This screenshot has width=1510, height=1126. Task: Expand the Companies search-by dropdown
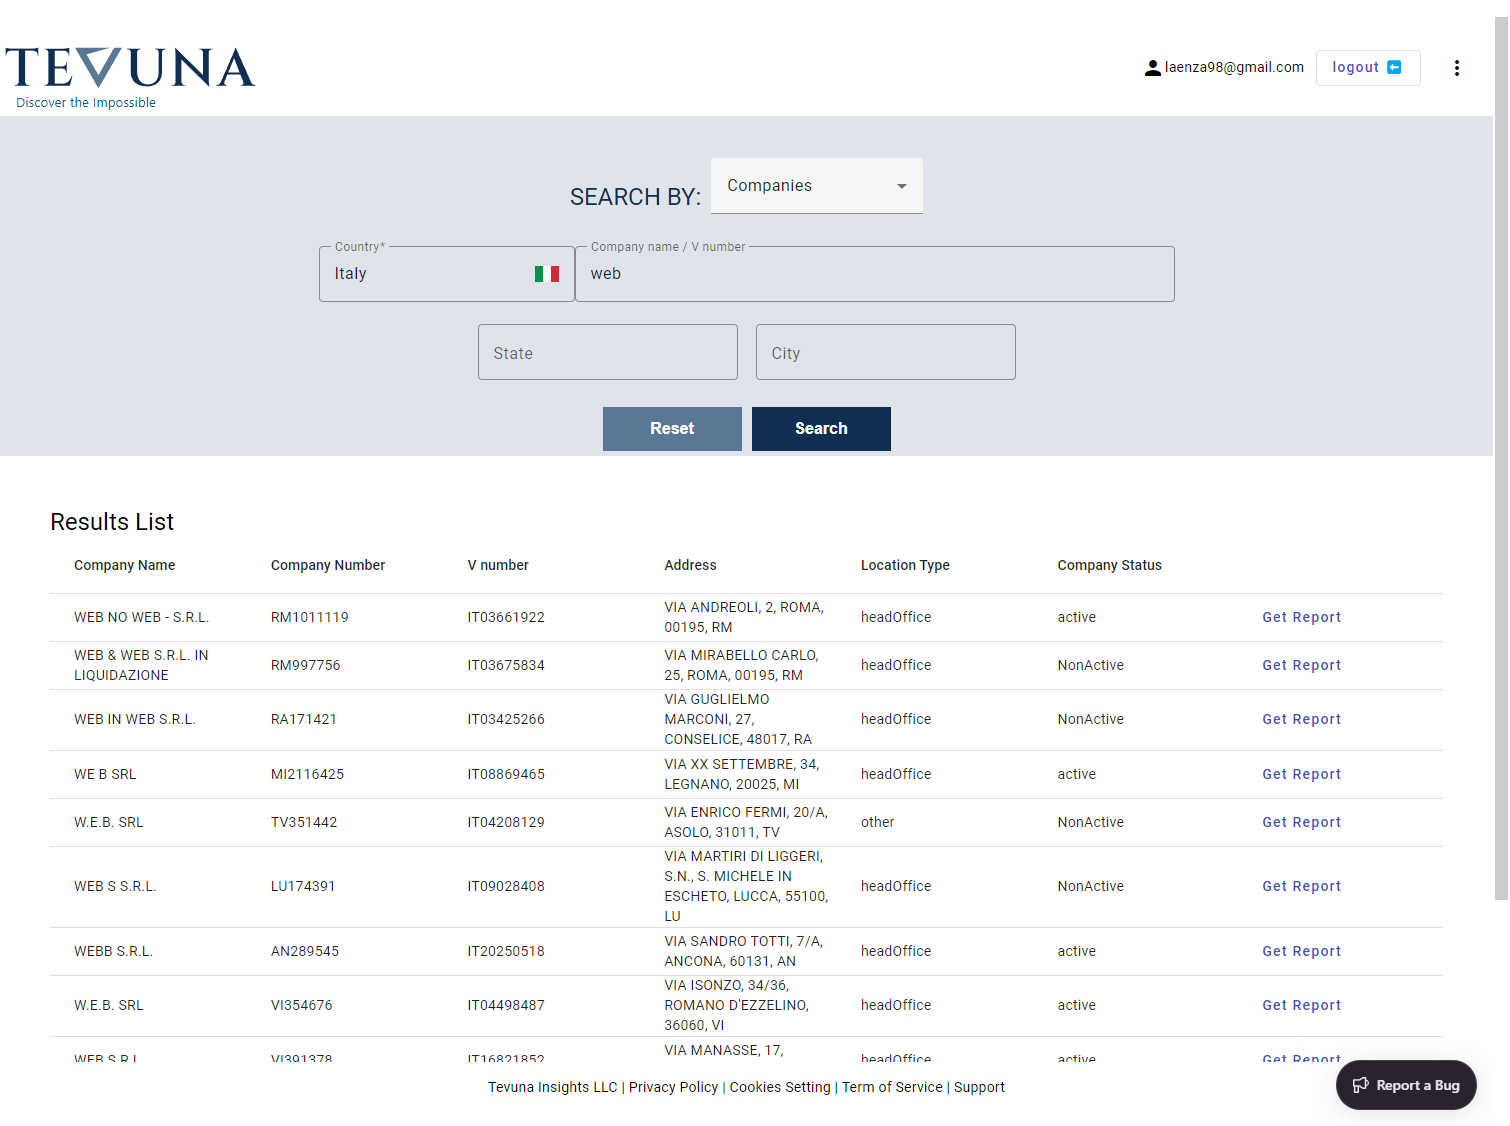(x=816, y=186)
